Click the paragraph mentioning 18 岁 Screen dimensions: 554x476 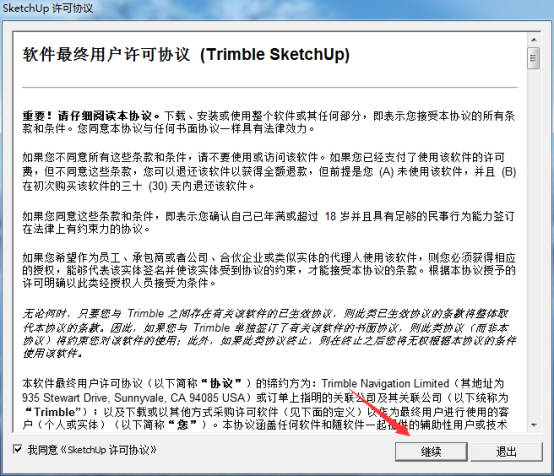point(269,222)
